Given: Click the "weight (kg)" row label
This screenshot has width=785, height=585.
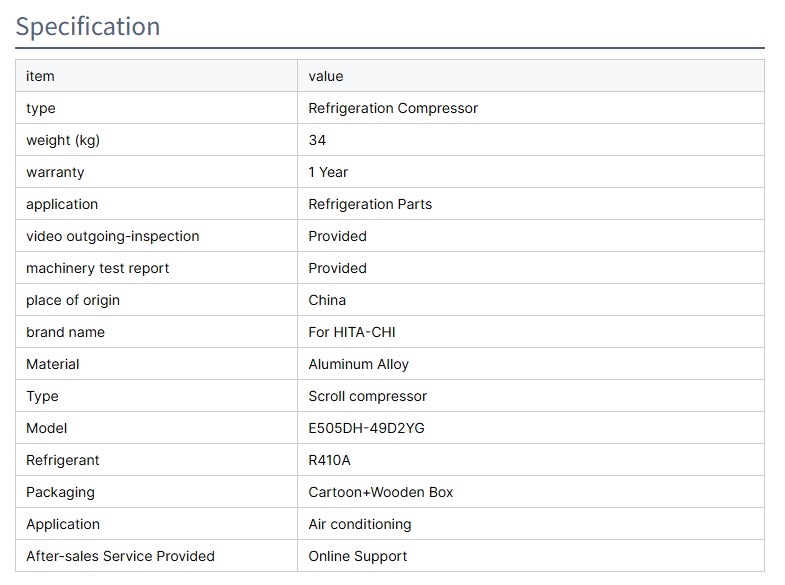Looking at the screenshot, I should 63,140.
